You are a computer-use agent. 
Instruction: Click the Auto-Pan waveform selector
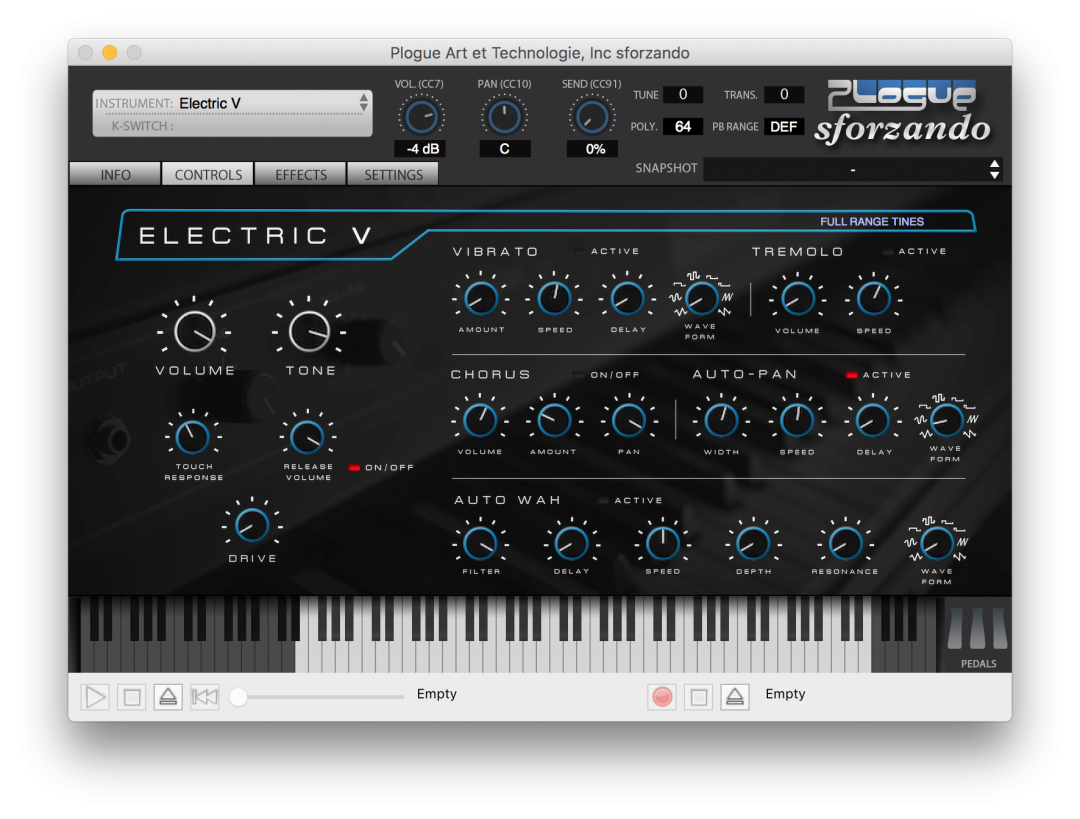(x=946, y=421)
